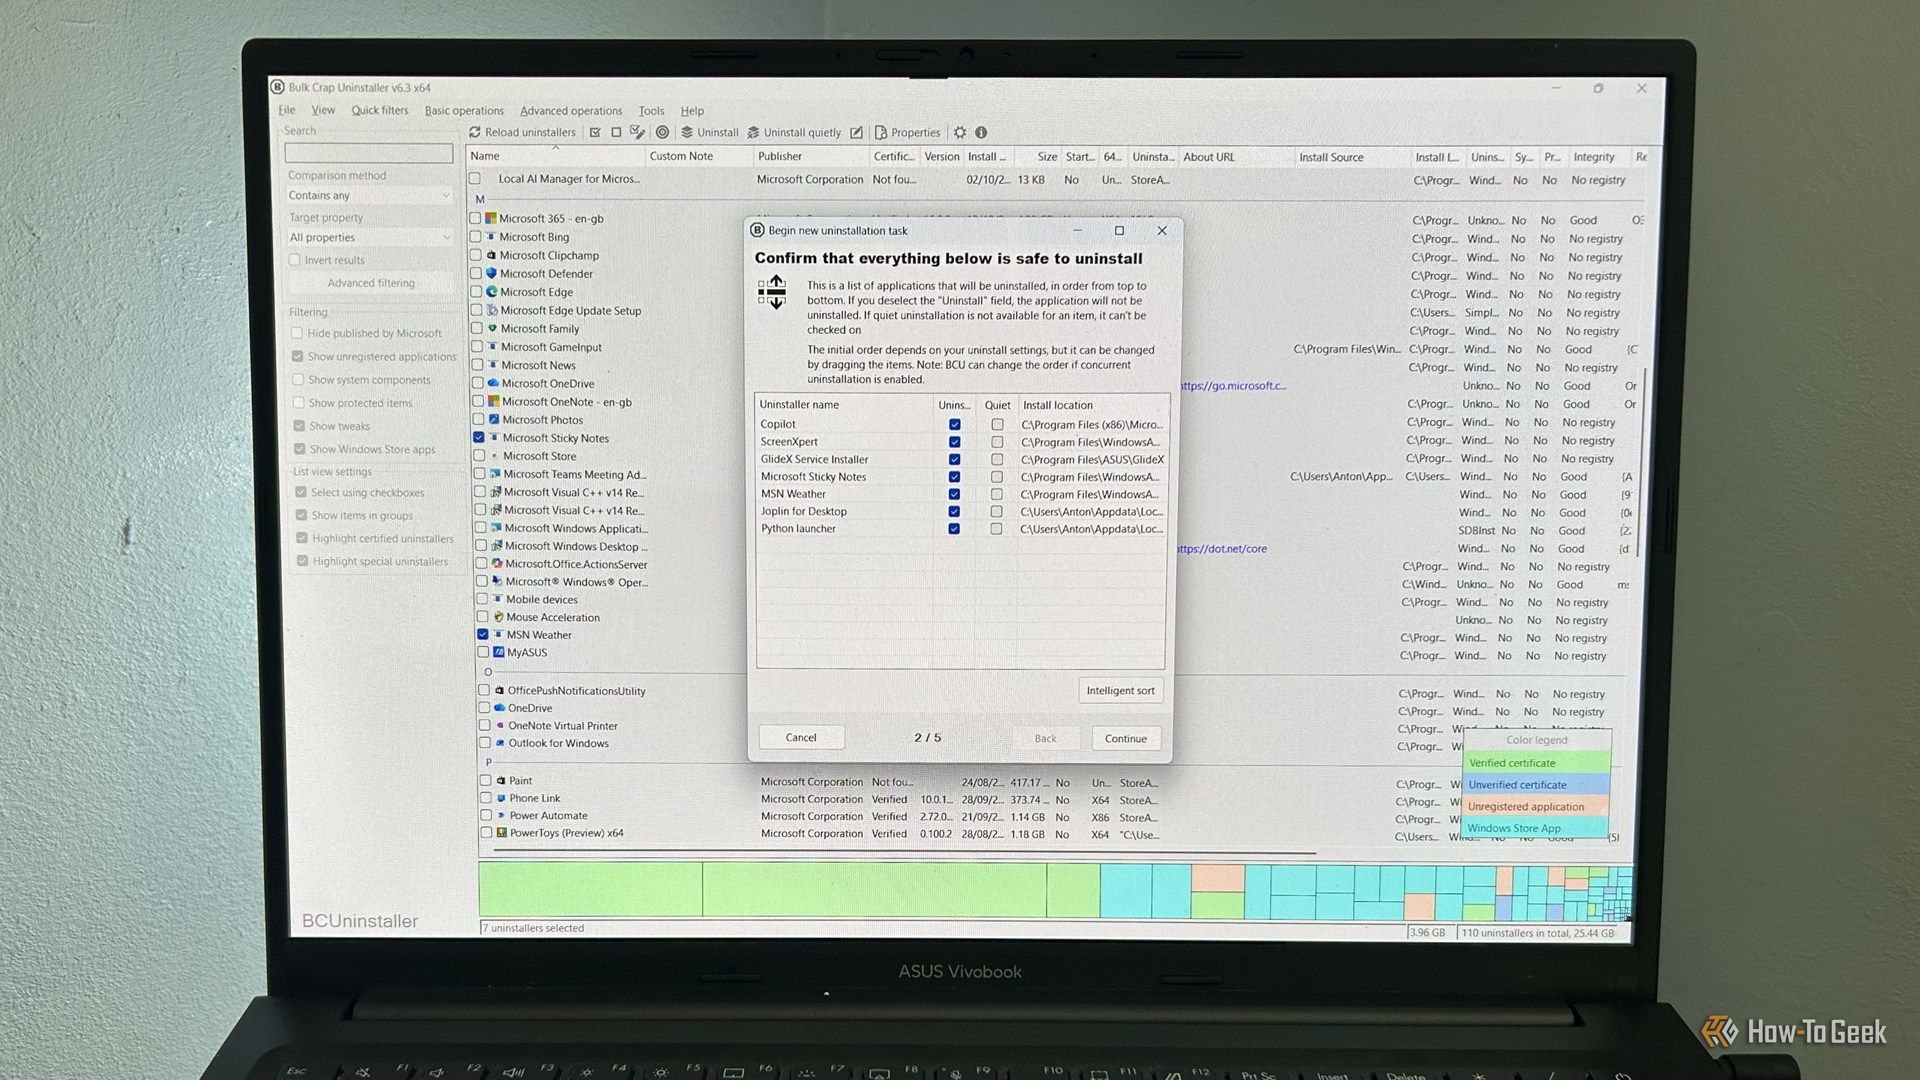This screenshot has width=1920, height=1080.
Task: Click the Publisher column header
Action: click(x=810, y=156)
